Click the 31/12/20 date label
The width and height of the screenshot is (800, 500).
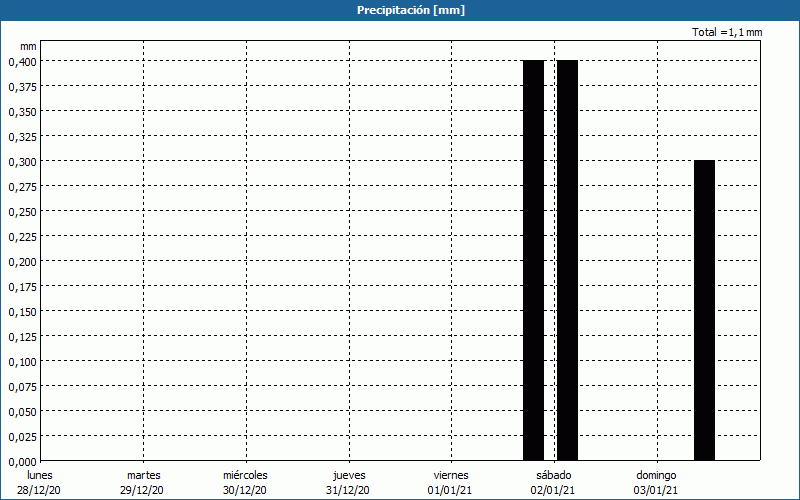348,490
